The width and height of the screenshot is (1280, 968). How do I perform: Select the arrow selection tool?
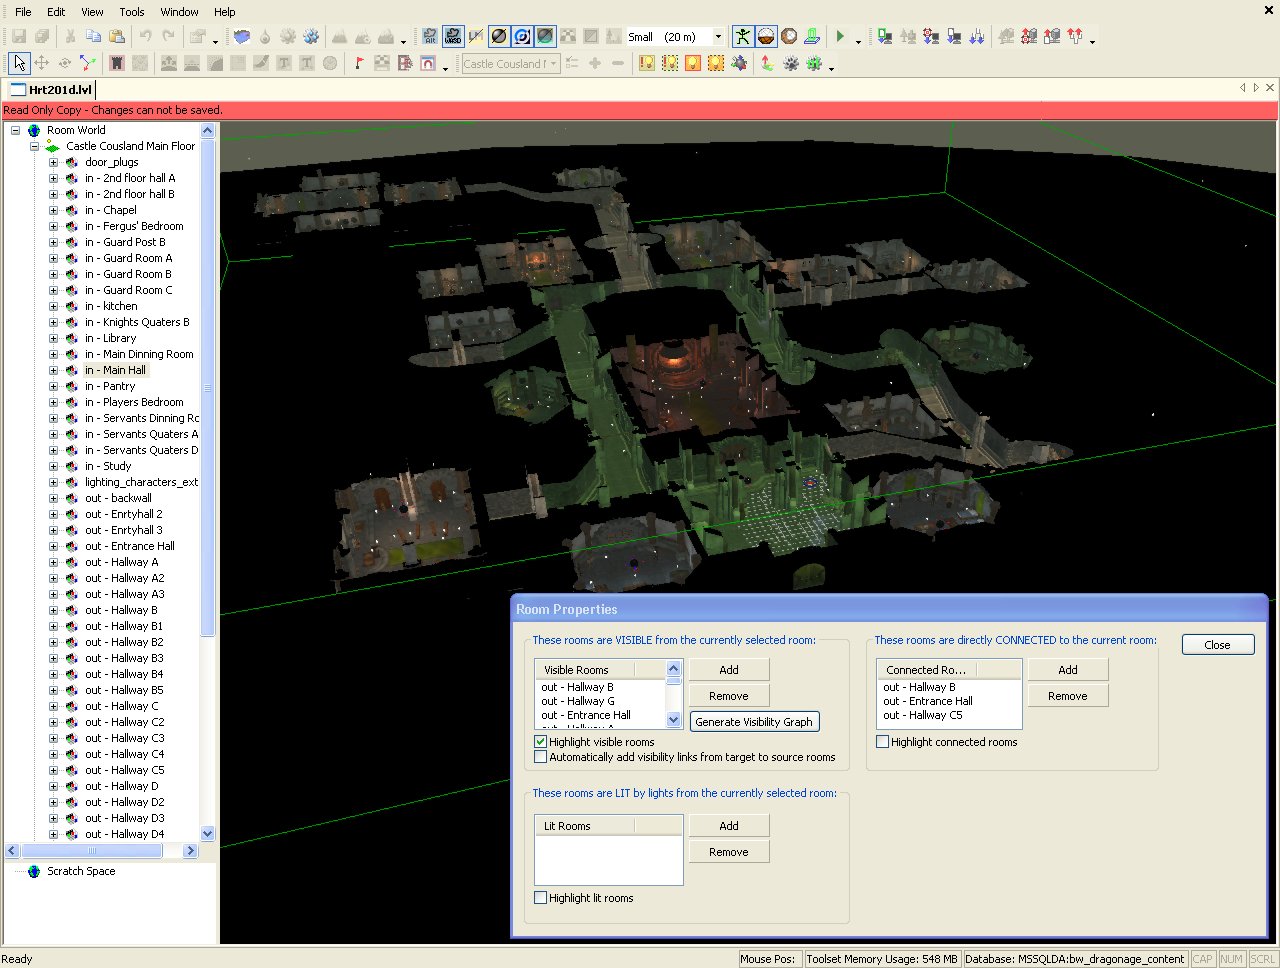(x=19, y=63)
